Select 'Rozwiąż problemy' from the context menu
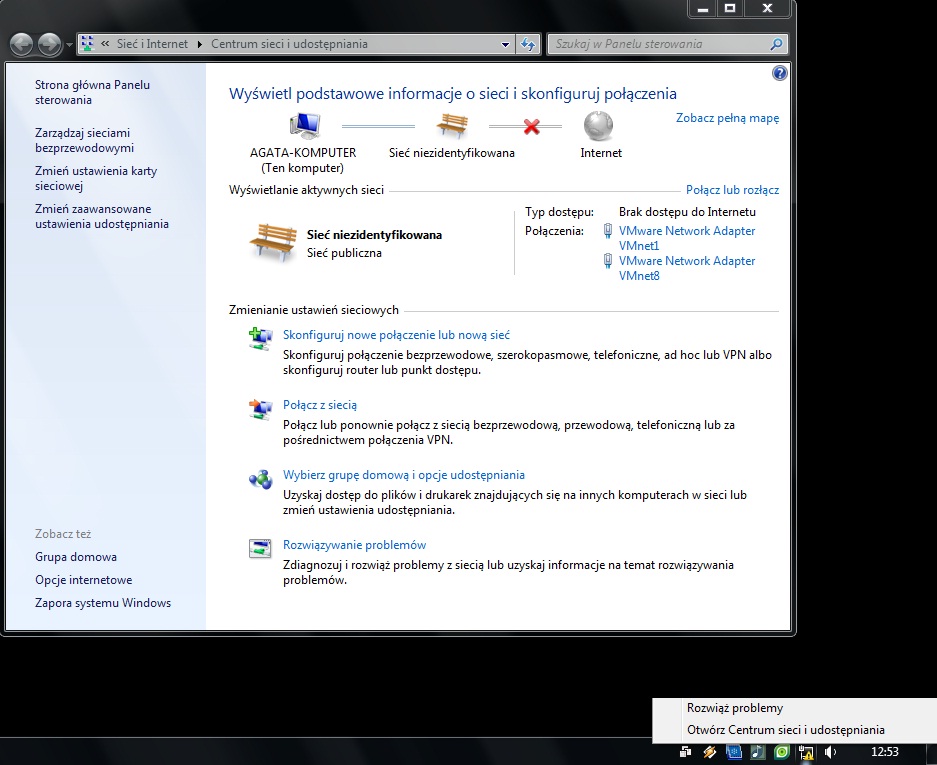This screenshot has height=765, width=937. click(x=734, y=708)
